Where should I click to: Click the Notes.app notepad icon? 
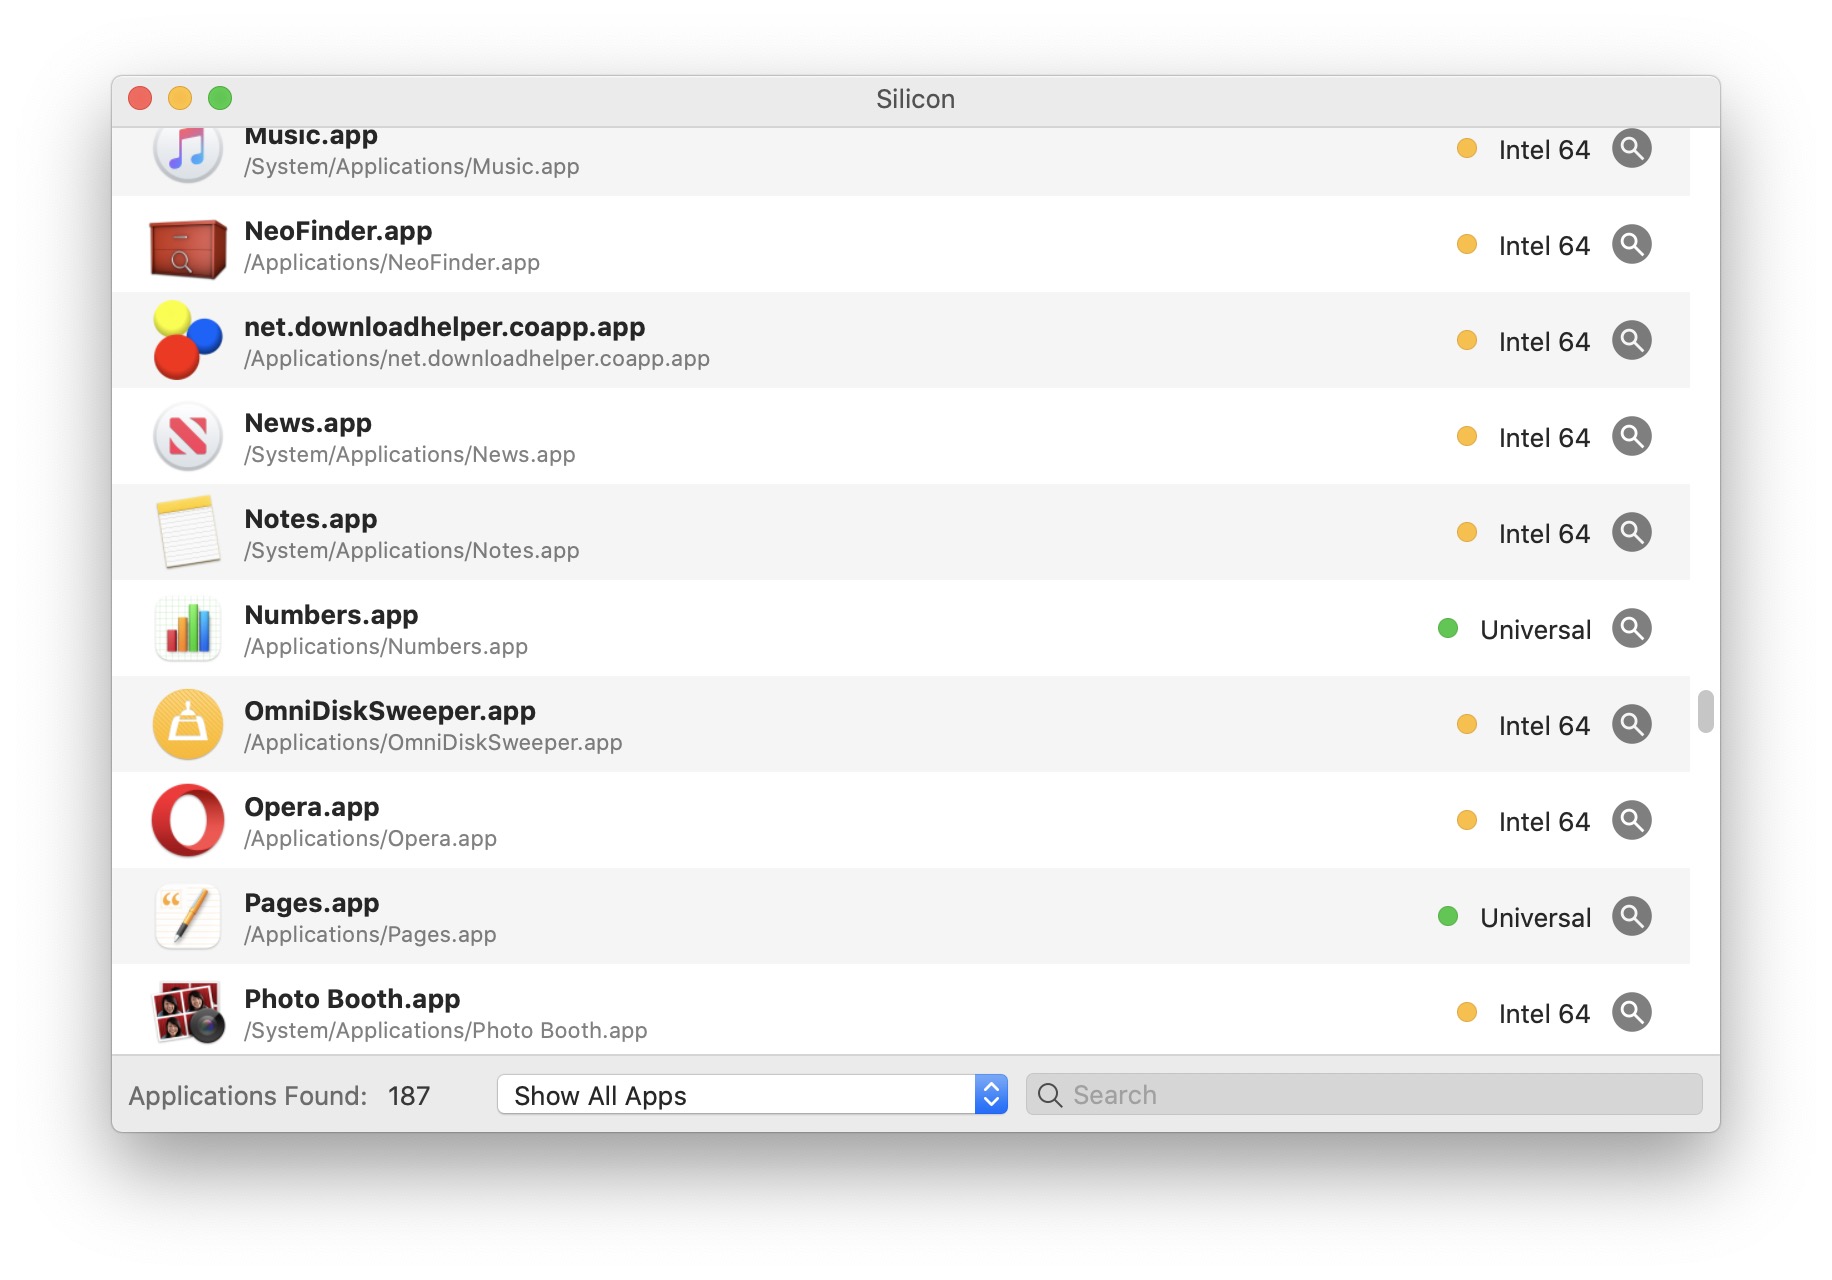[x=188, y=532]
